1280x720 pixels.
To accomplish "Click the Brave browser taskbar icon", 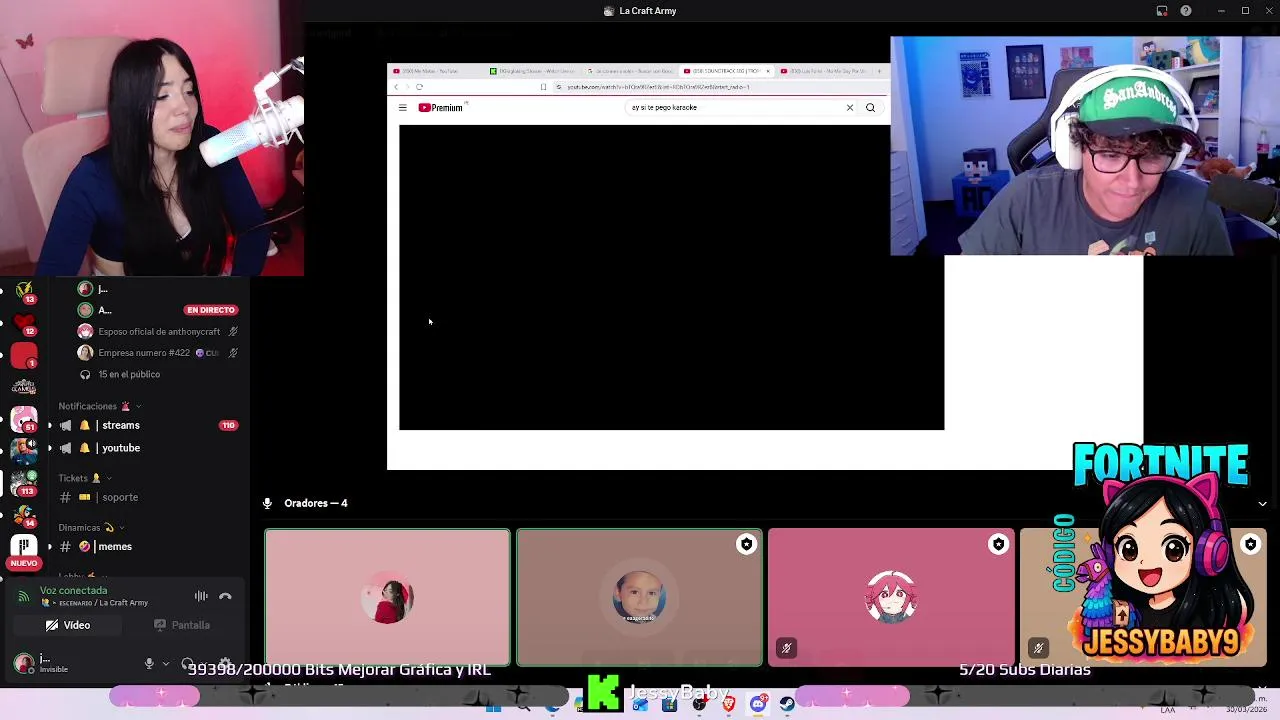I will [729, 705].
